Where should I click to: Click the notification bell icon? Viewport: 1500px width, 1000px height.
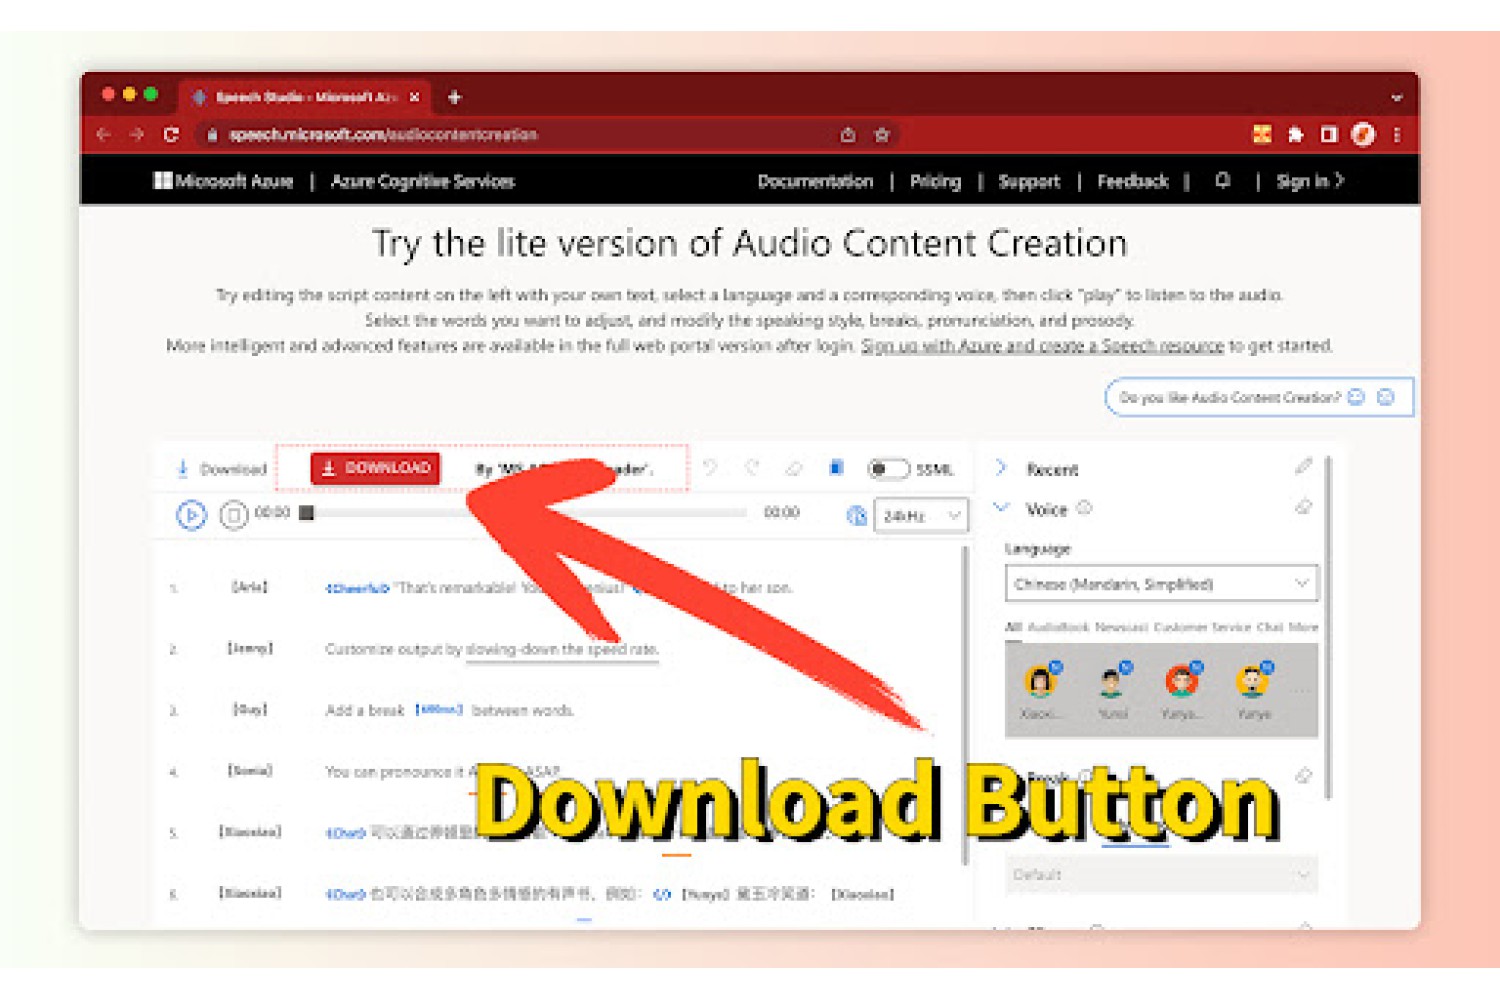click(1222, 180)
